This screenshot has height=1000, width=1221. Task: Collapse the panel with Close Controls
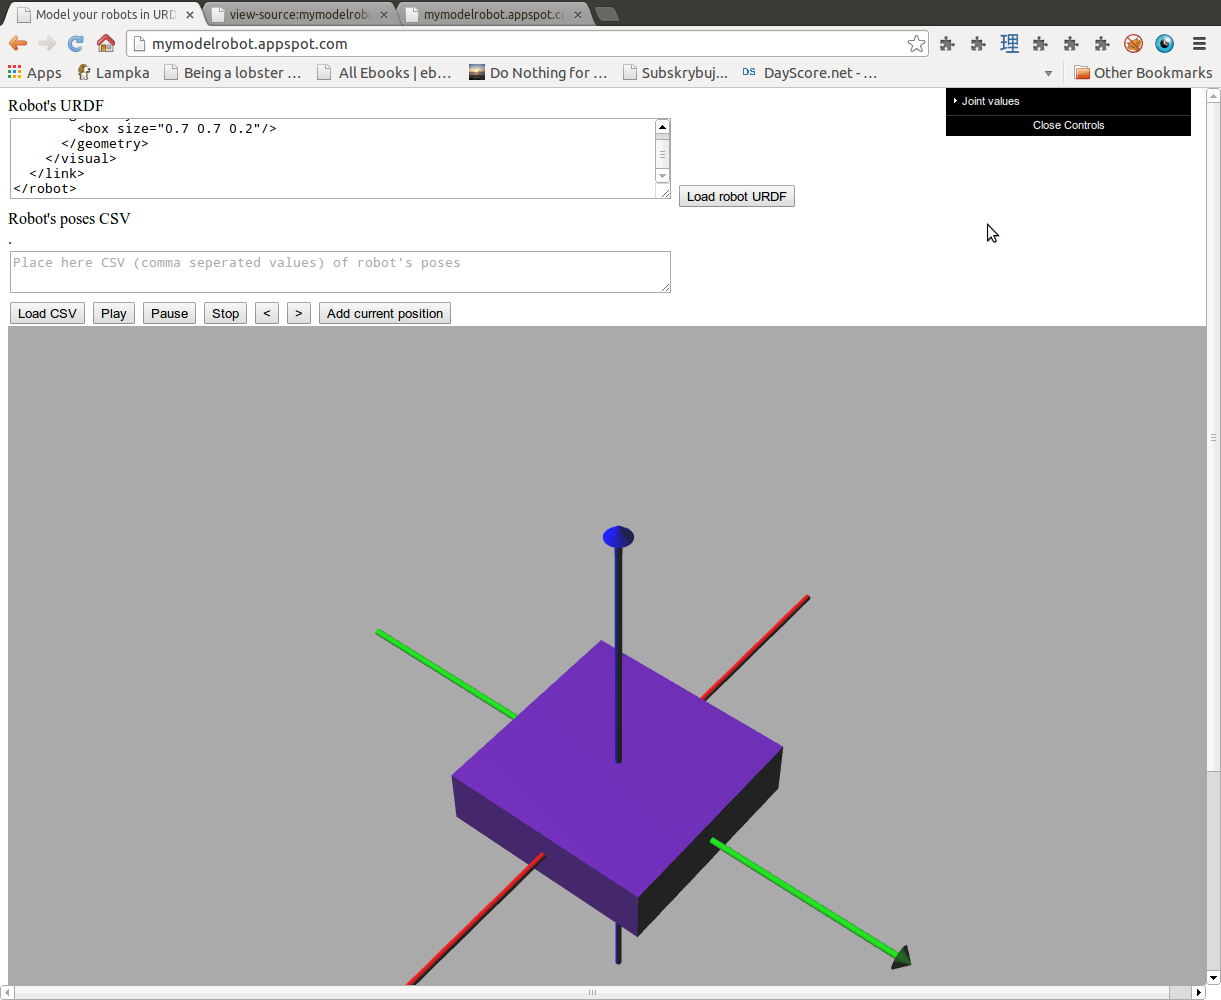[1068, 125]
